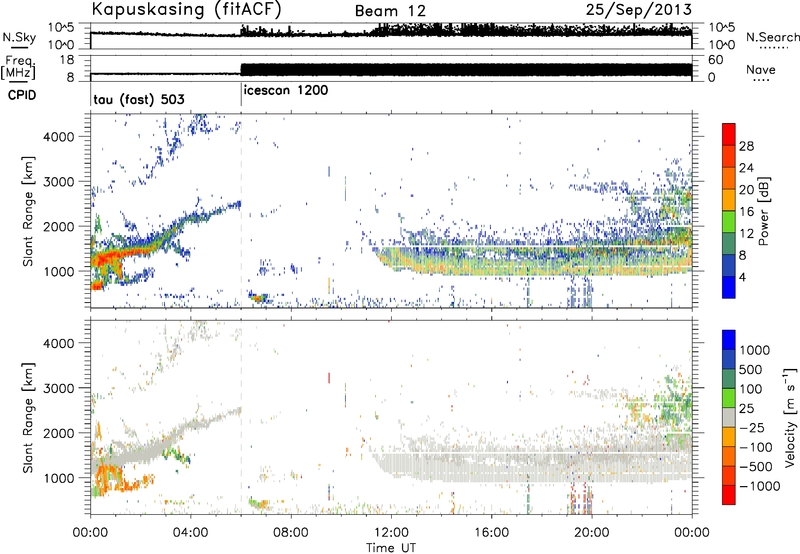The image size is (800, 554).
Task: Click the gray band of the Velocity colorbar
Action: click(729, 418)
